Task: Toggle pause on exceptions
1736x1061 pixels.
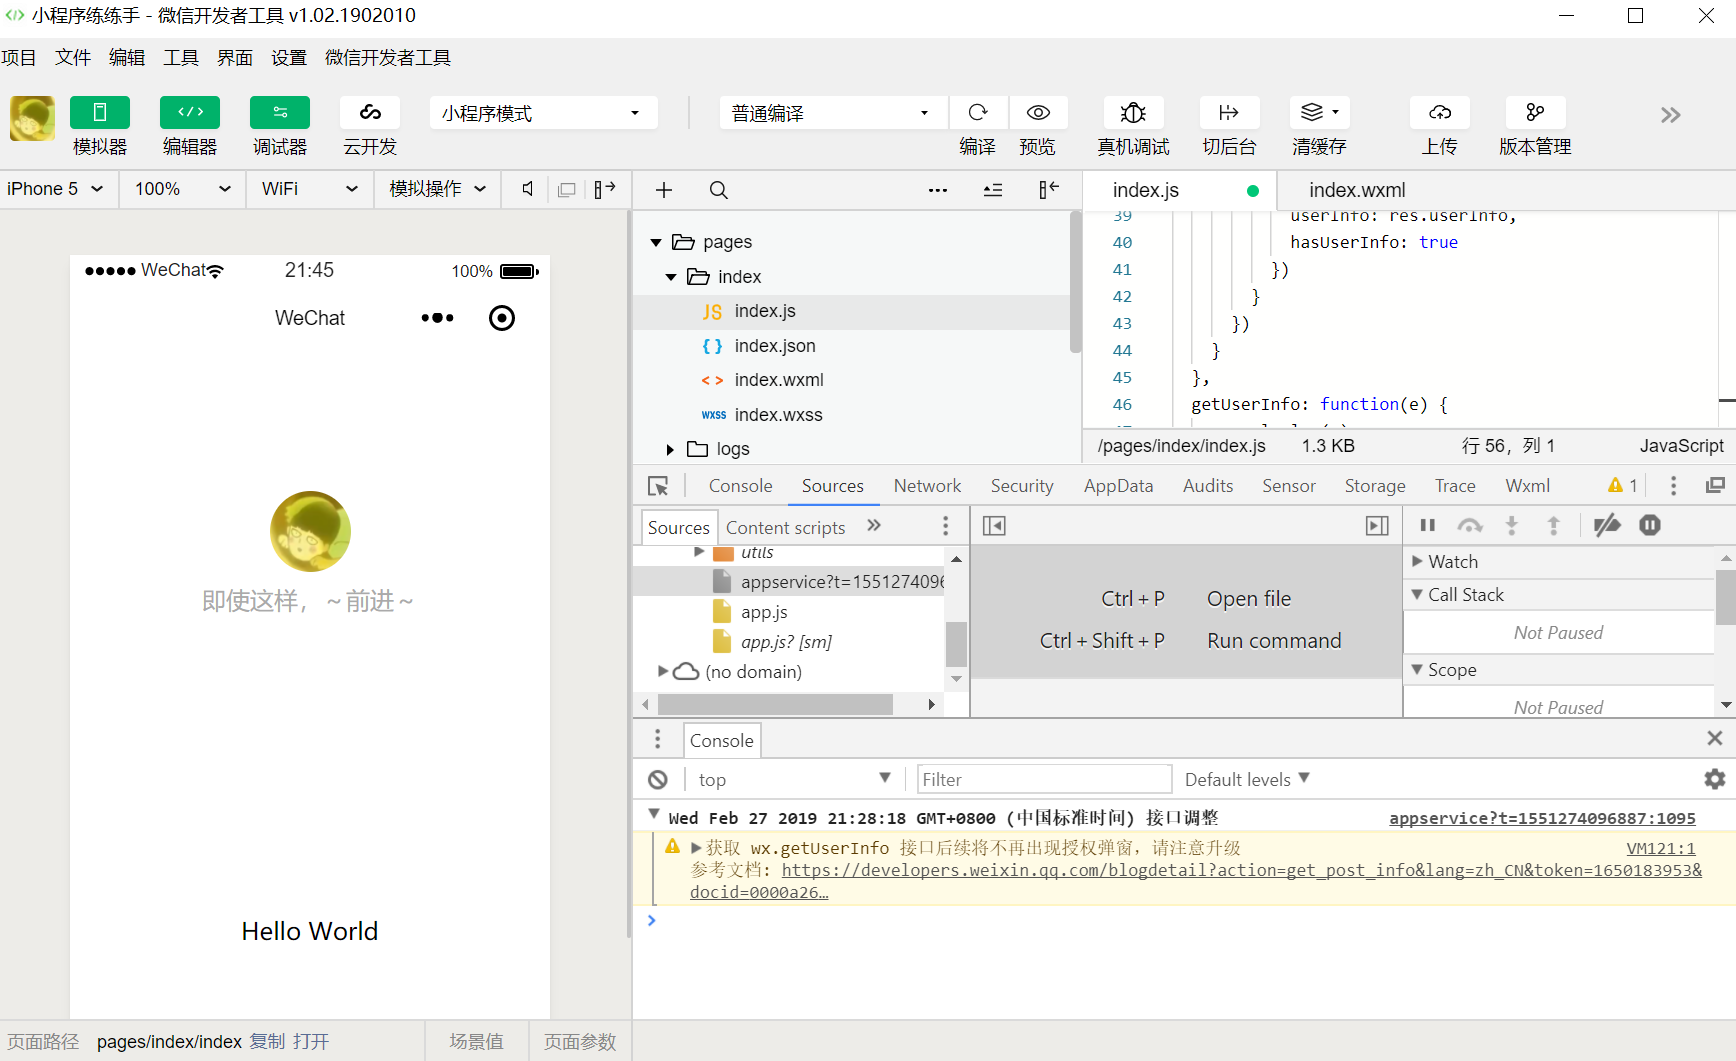Action: tap(1650, 525)
